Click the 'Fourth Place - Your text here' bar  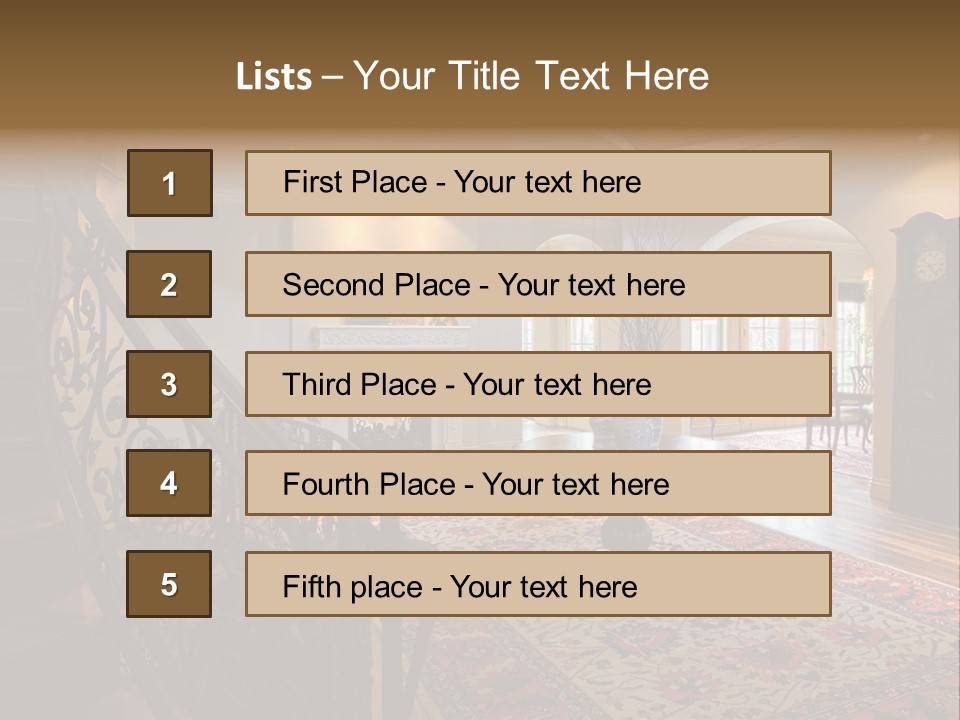(538, 484)
